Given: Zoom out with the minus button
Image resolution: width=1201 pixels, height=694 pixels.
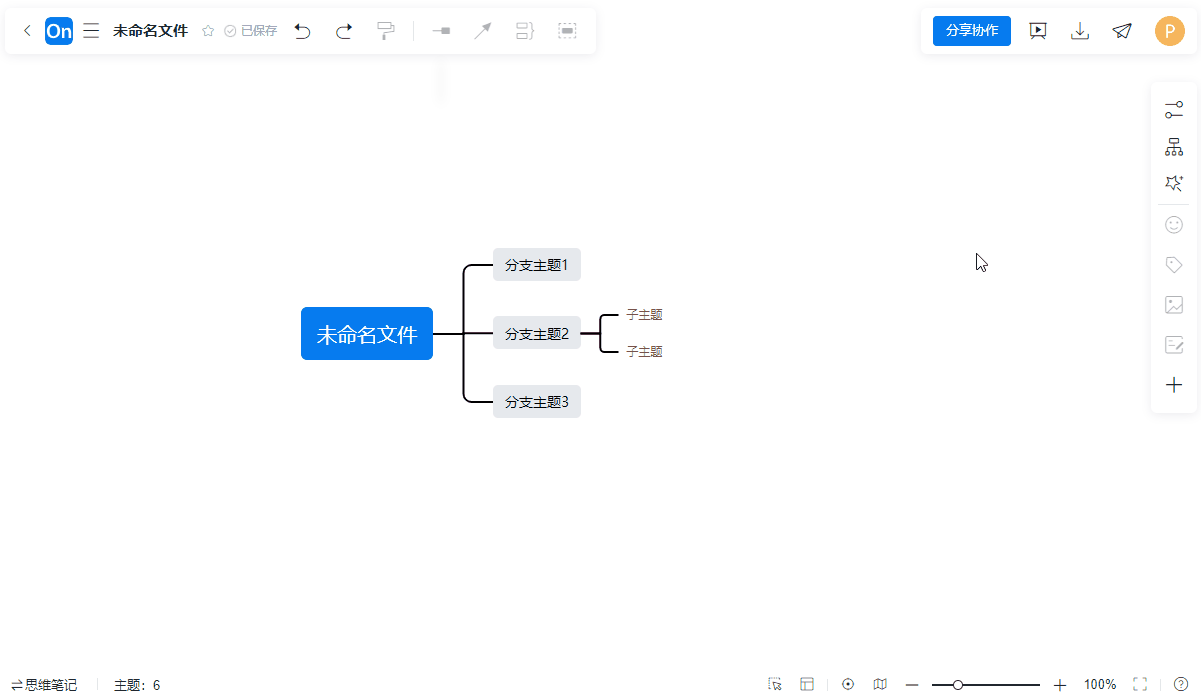Looking at the screenshot, I should click(912, 685).
